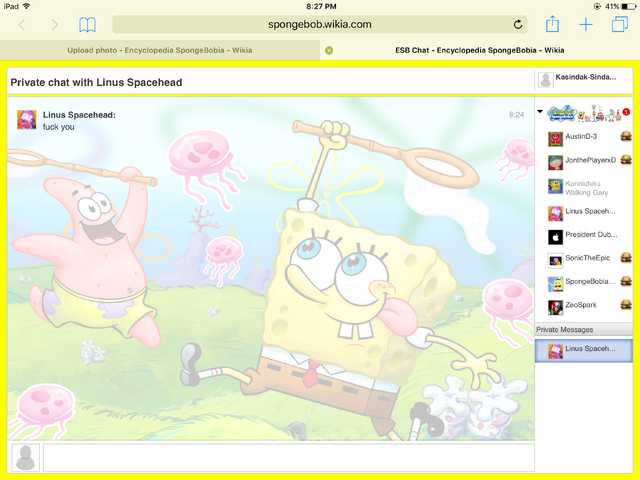
Task: Open Linus Spaceh... private message entry
Action: 584,351
